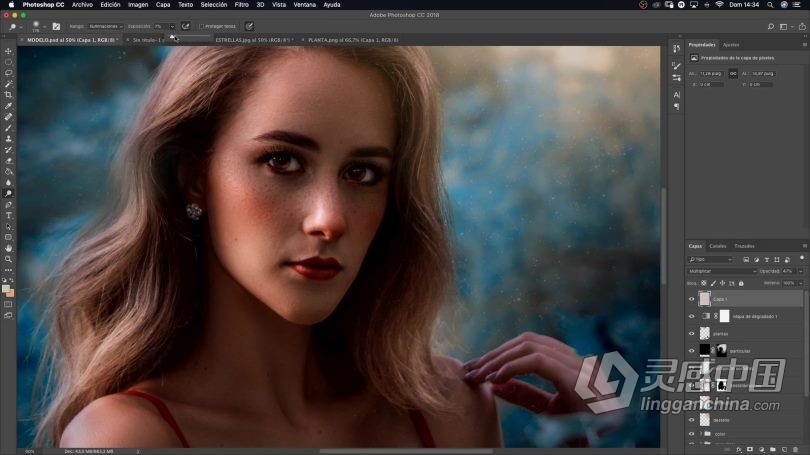Open the layer filter type dropdown
Viewport: 810px width, 455px height.
coord(710,259)
